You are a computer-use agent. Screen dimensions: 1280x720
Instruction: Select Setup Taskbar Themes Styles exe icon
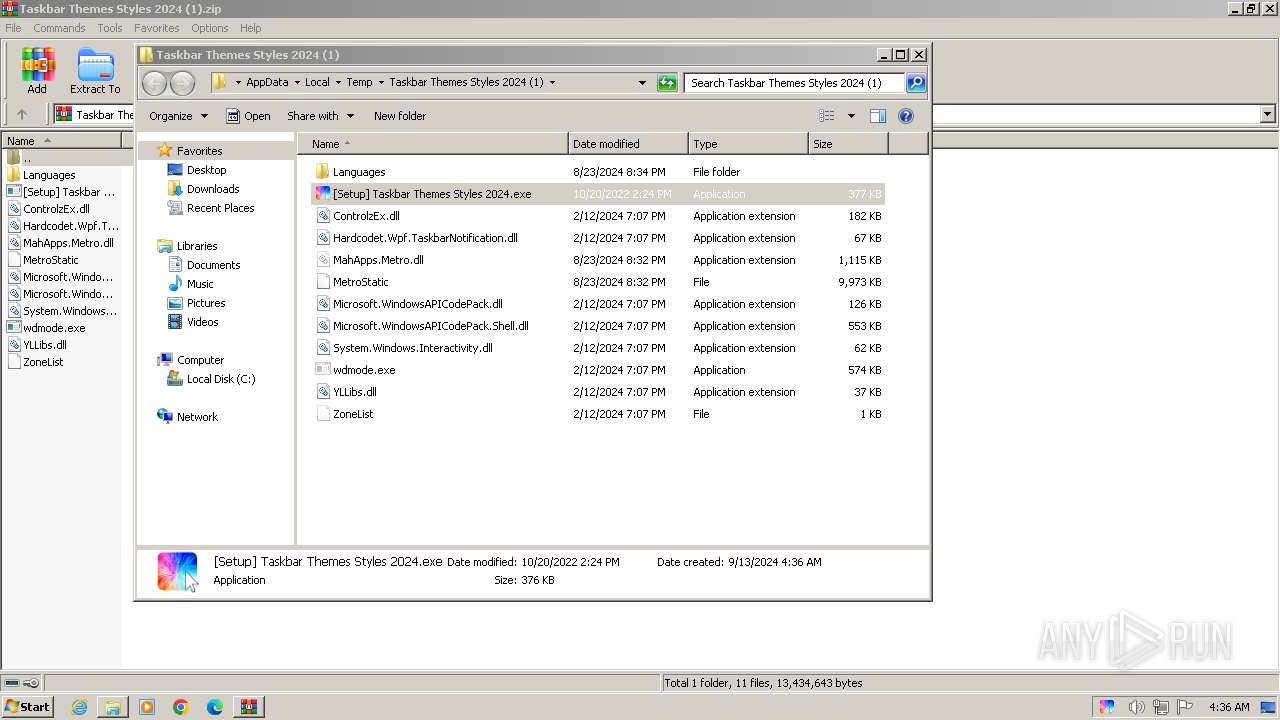click(x=322, y=194)
